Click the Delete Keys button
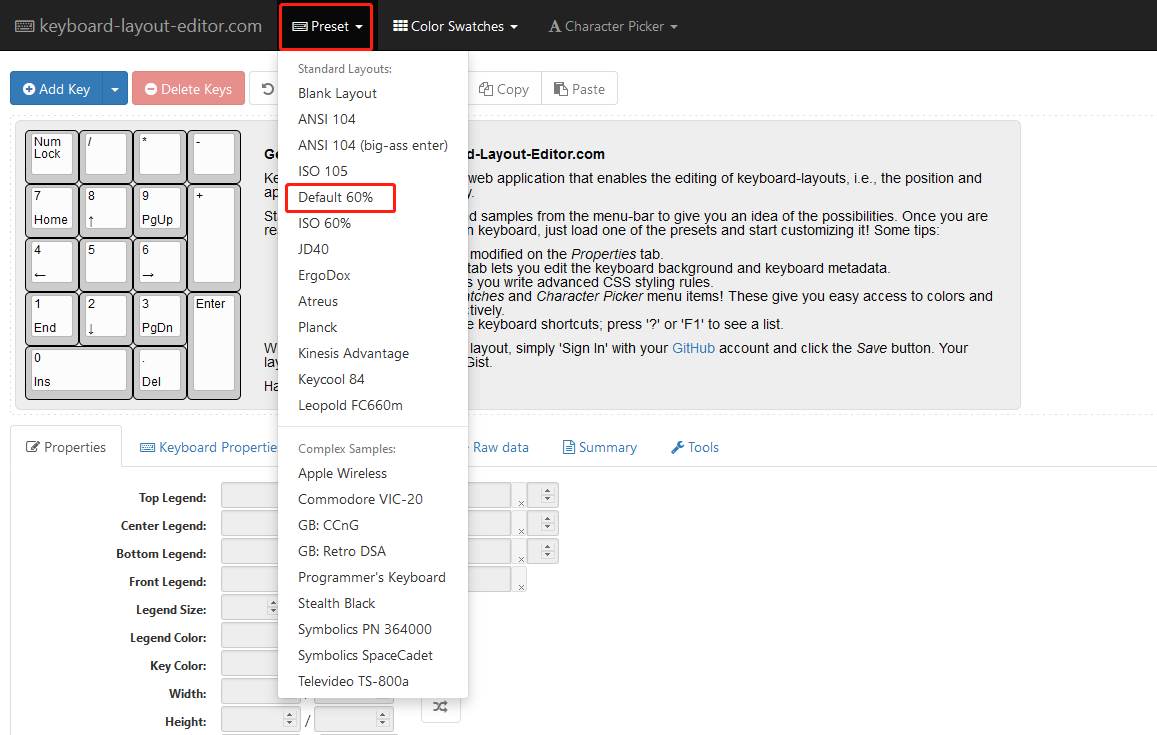This screenshot has height=735, width=1157. coord(188,89)
